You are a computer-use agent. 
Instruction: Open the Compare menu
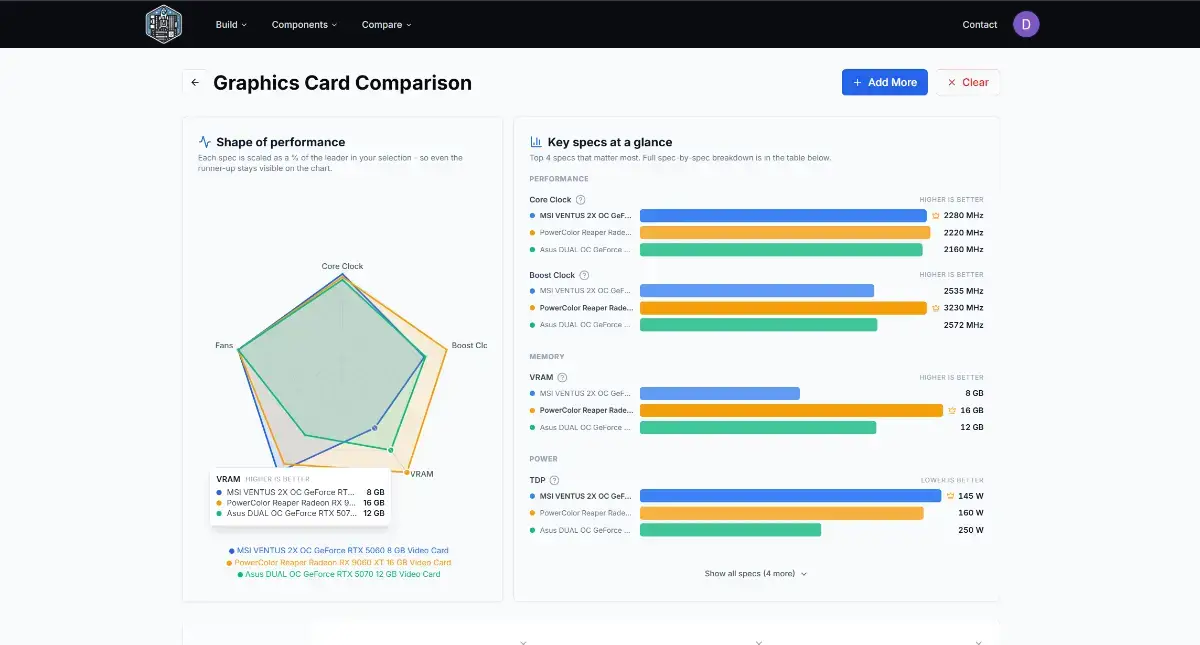pos(386,24)
